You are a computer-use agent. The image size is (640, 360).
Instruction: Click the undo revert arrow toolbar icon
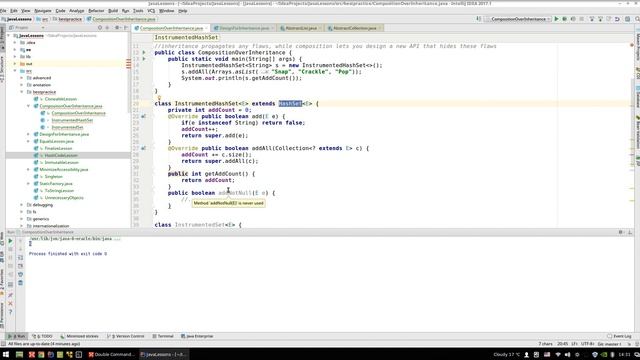pyautogui.click(x=617, y=19)
